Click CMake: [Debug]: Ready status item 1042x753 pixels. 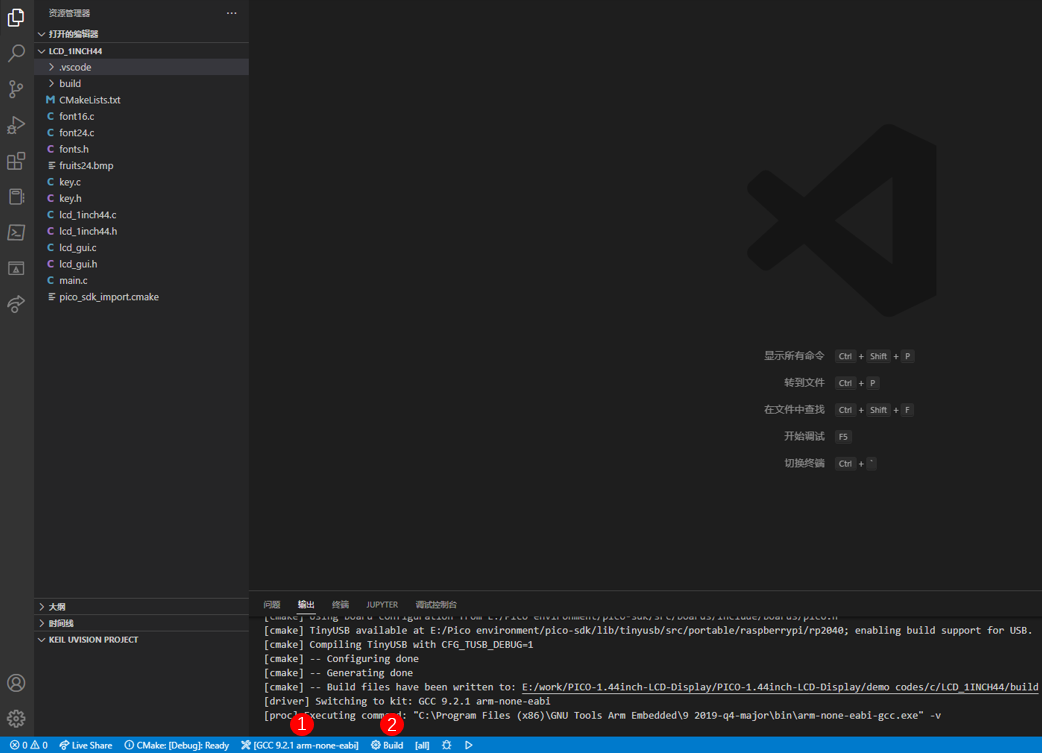point(177,745)
